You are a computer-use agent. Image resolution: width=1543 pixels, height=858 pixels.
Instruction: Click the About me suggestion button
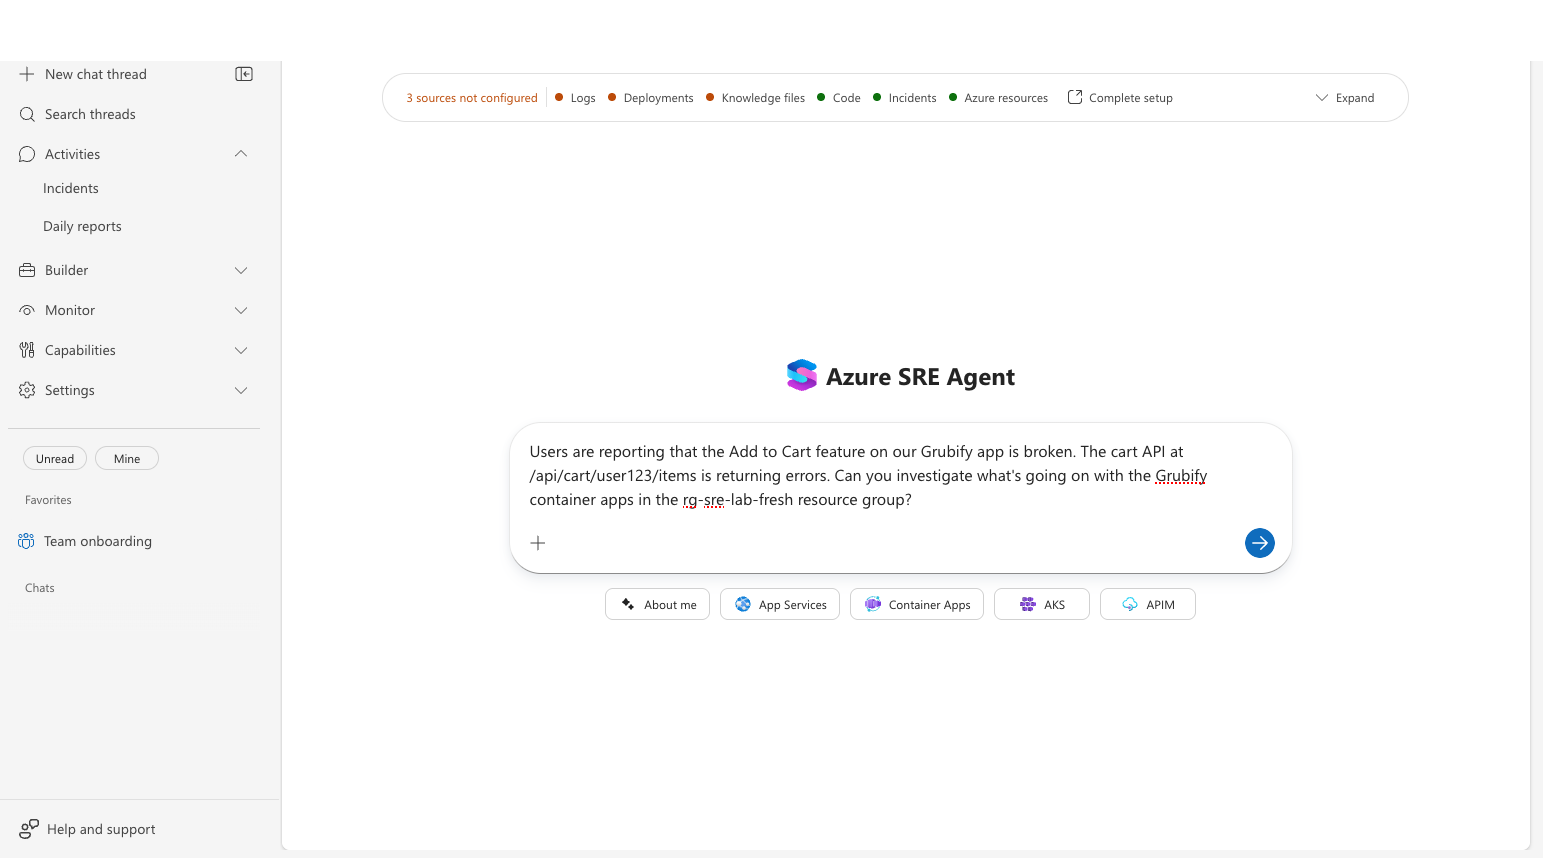click(658, 604)
